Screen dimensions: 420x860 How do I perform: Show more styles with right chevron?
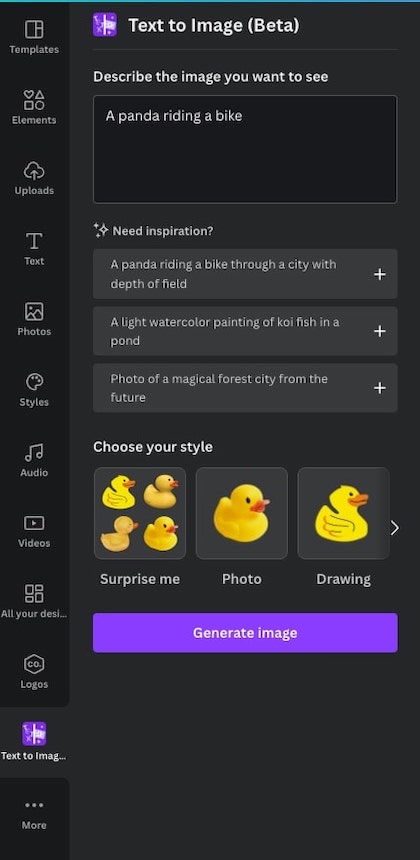tap(395, 528)
